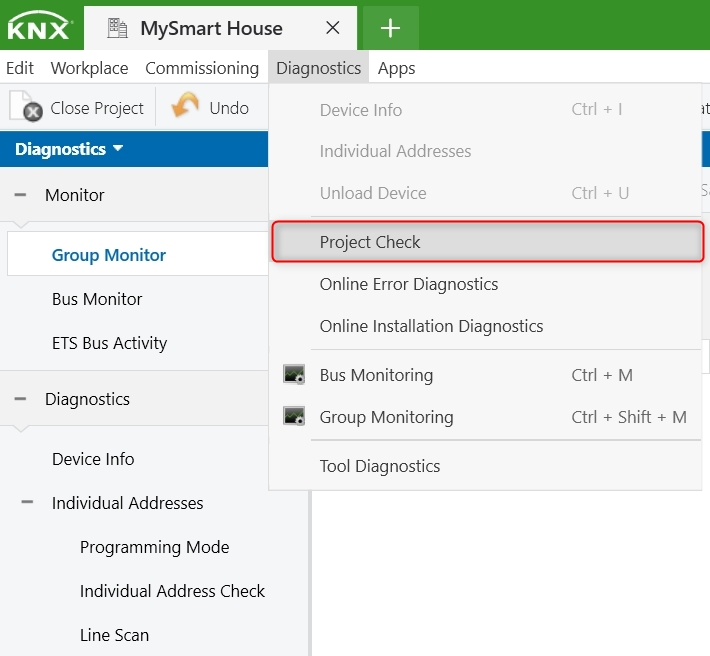Click the KNX logo button

point(39,27)
